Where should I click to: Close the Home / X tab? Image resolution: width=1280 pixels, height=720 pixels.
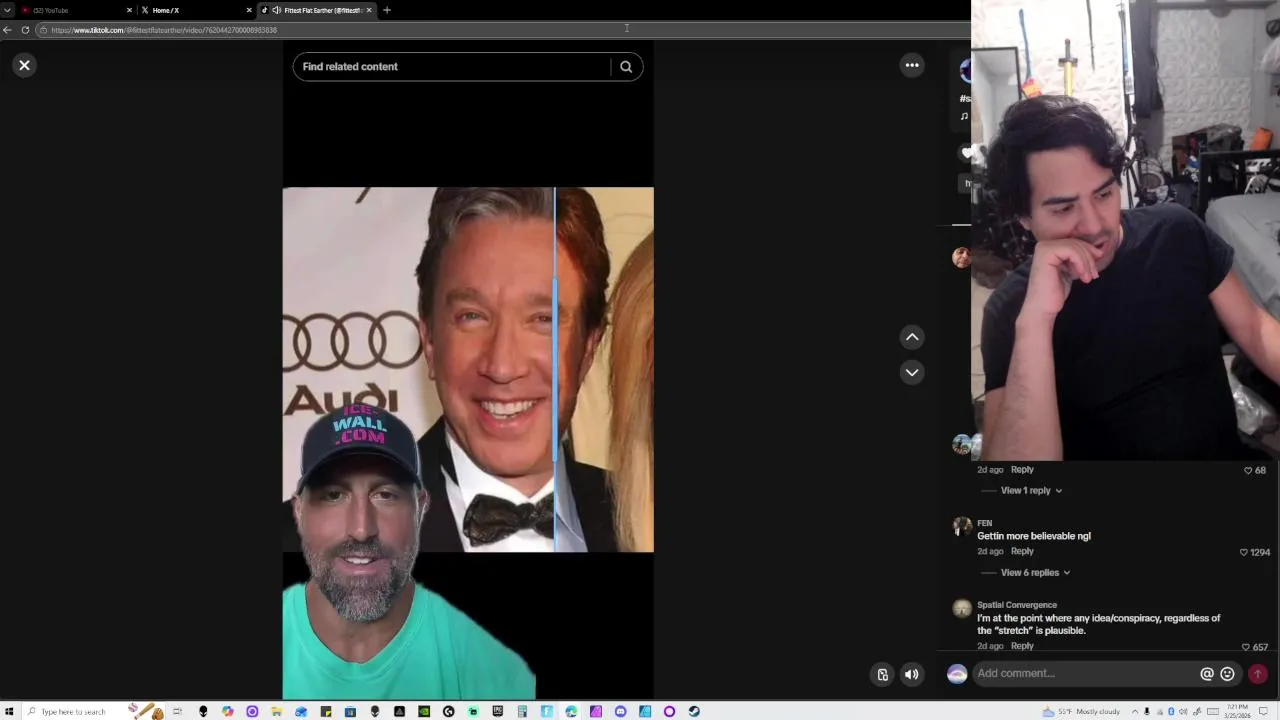249,10
